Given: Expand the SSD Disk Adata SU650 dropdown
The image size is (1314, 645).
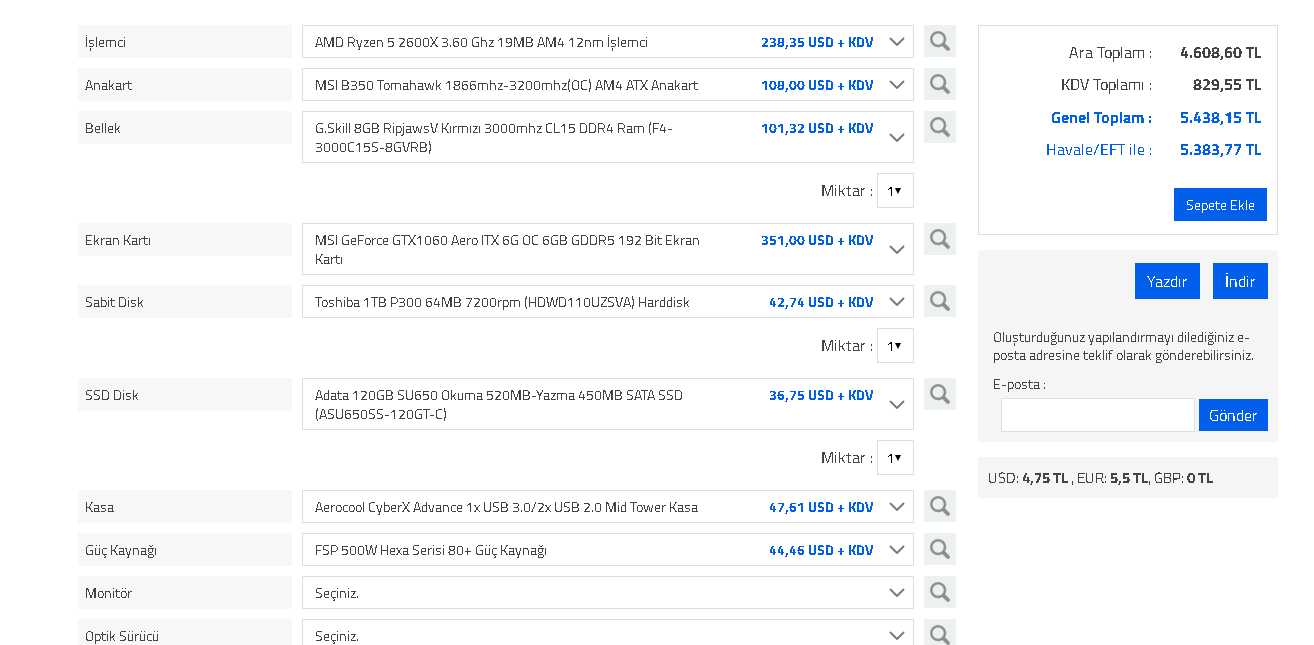Looking at the screenshot, I should [x=608, y=404].
